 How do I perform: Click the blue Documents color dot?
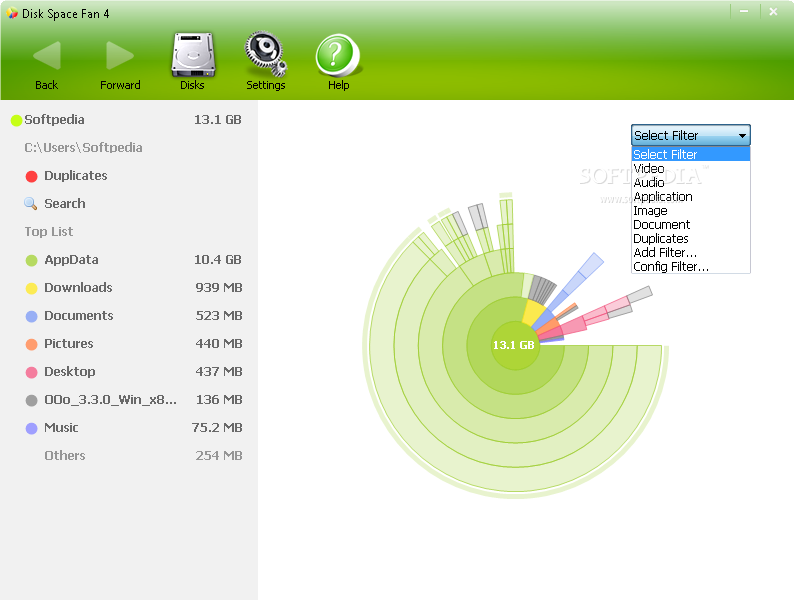[x=31, y=316]
